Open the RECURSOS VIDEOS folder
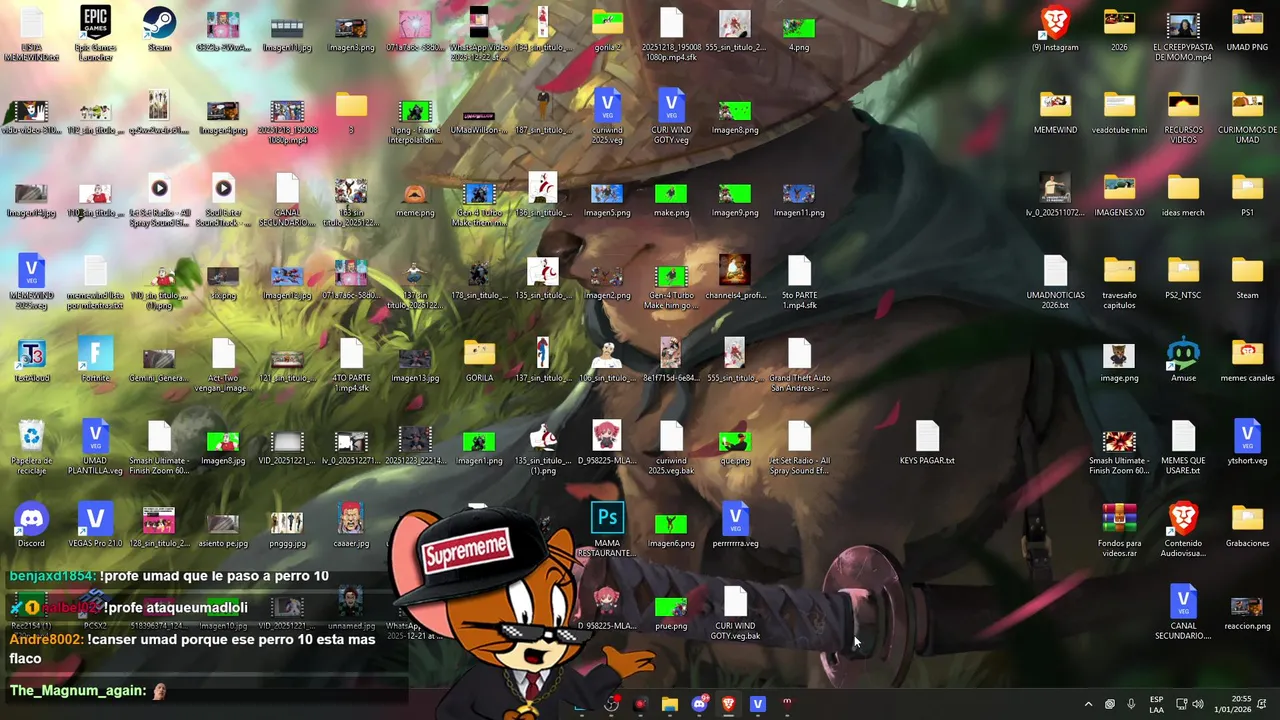The image size is (1280, 720). 1183,116
